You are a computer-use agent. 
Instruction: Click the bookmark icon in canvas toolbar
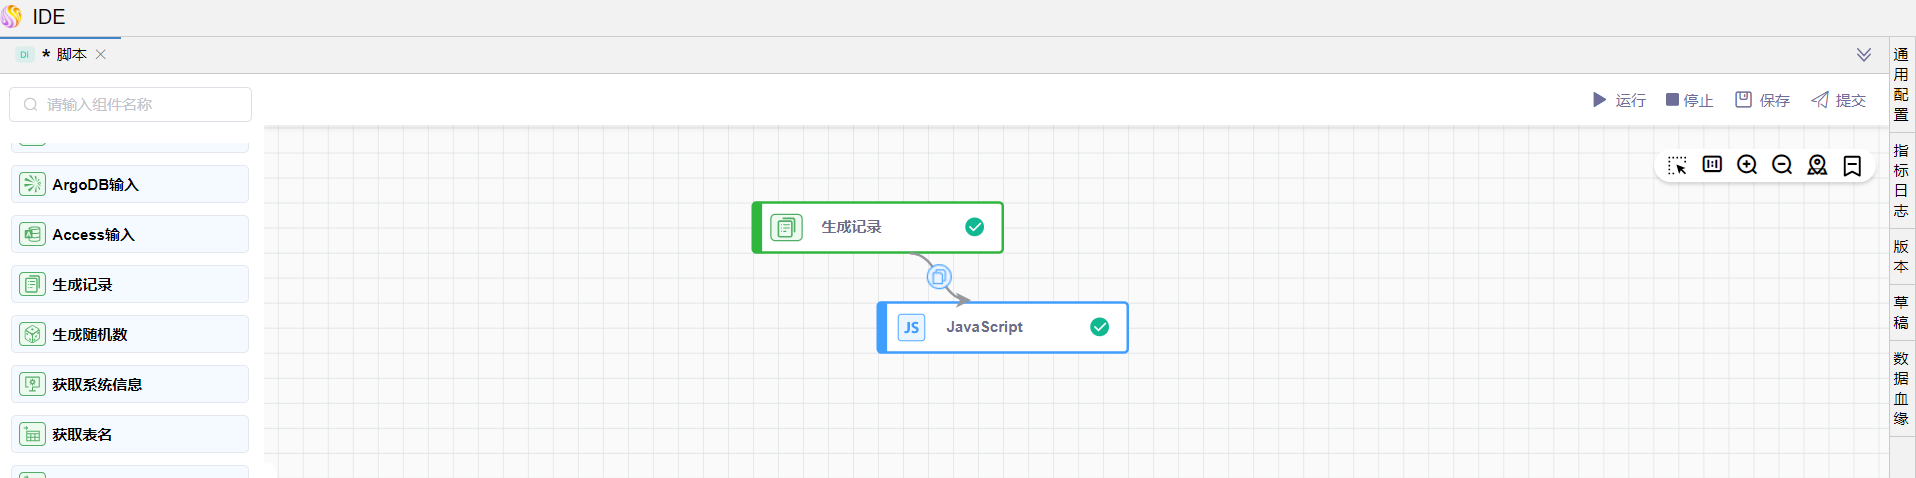1852,165
